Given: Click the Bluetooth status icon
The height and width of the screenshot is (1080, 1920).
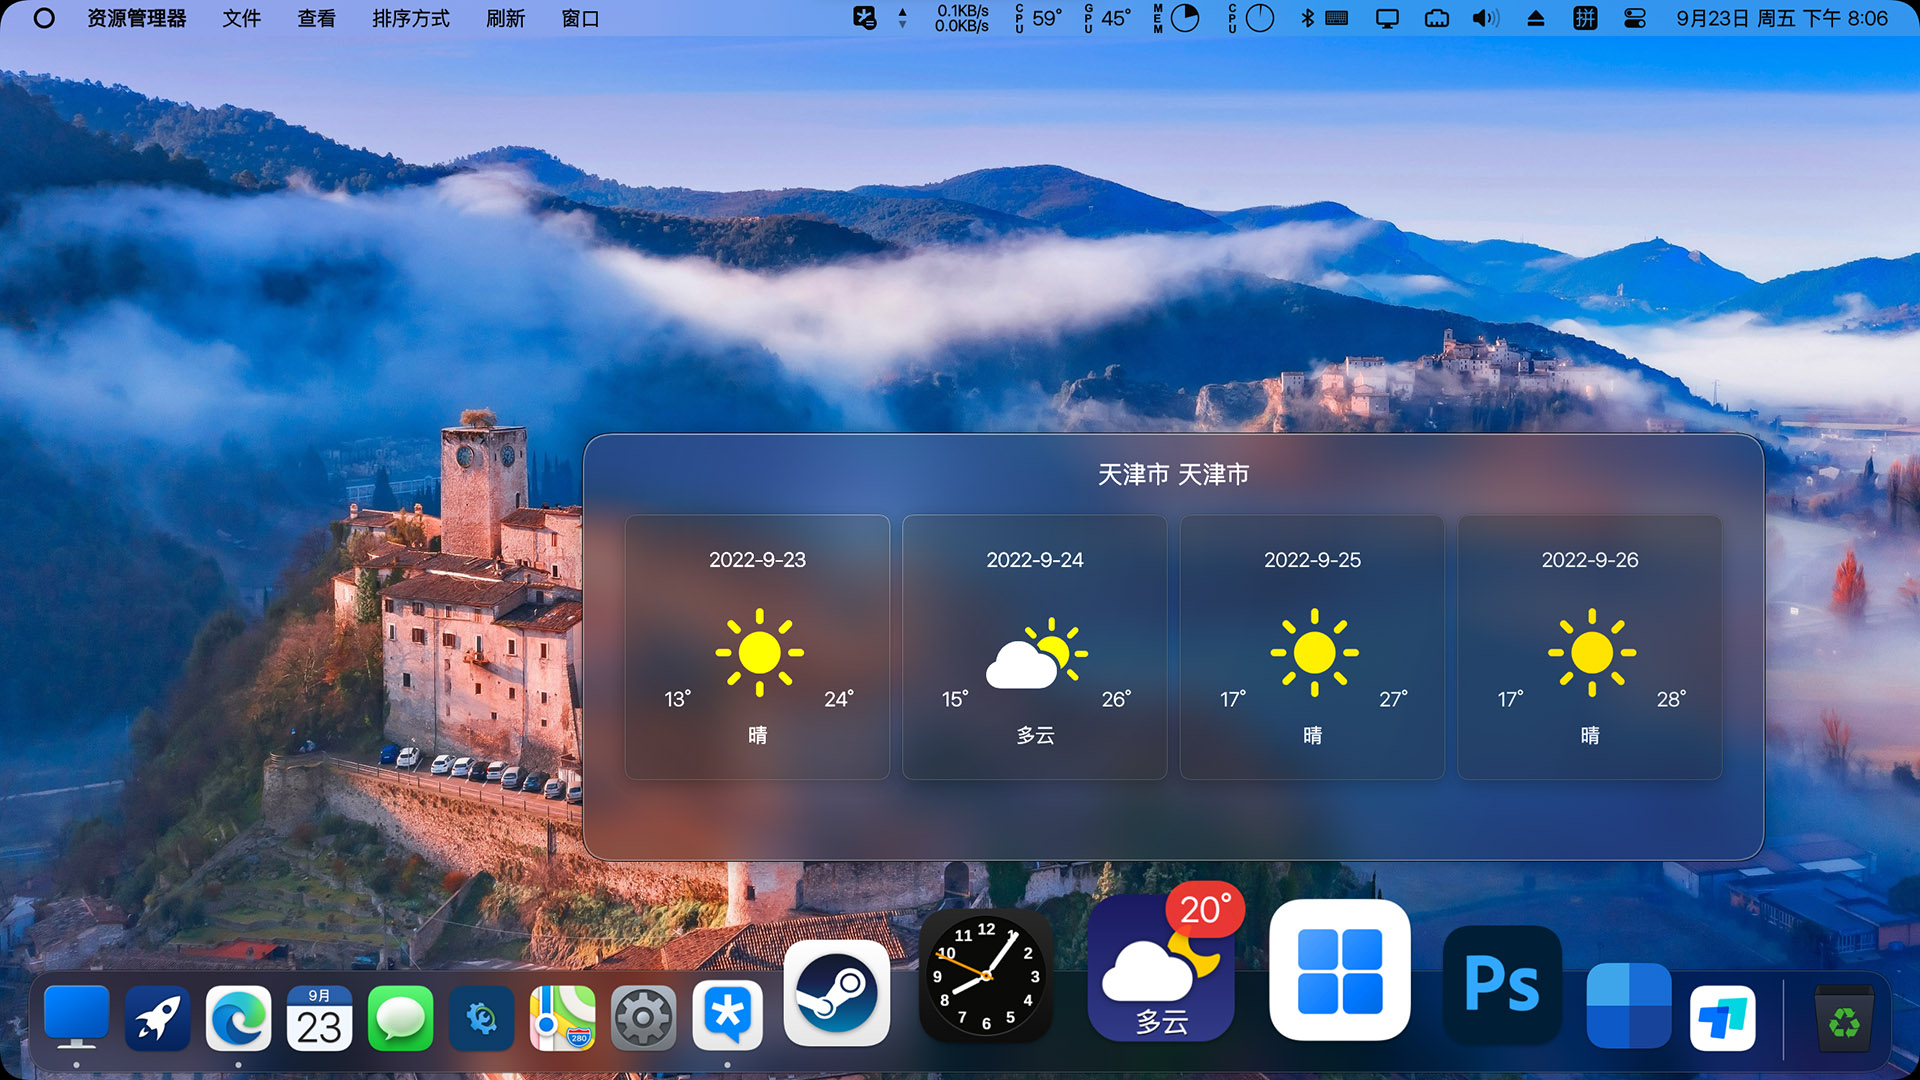Looking at the screenshot, I should point(1306,18).
